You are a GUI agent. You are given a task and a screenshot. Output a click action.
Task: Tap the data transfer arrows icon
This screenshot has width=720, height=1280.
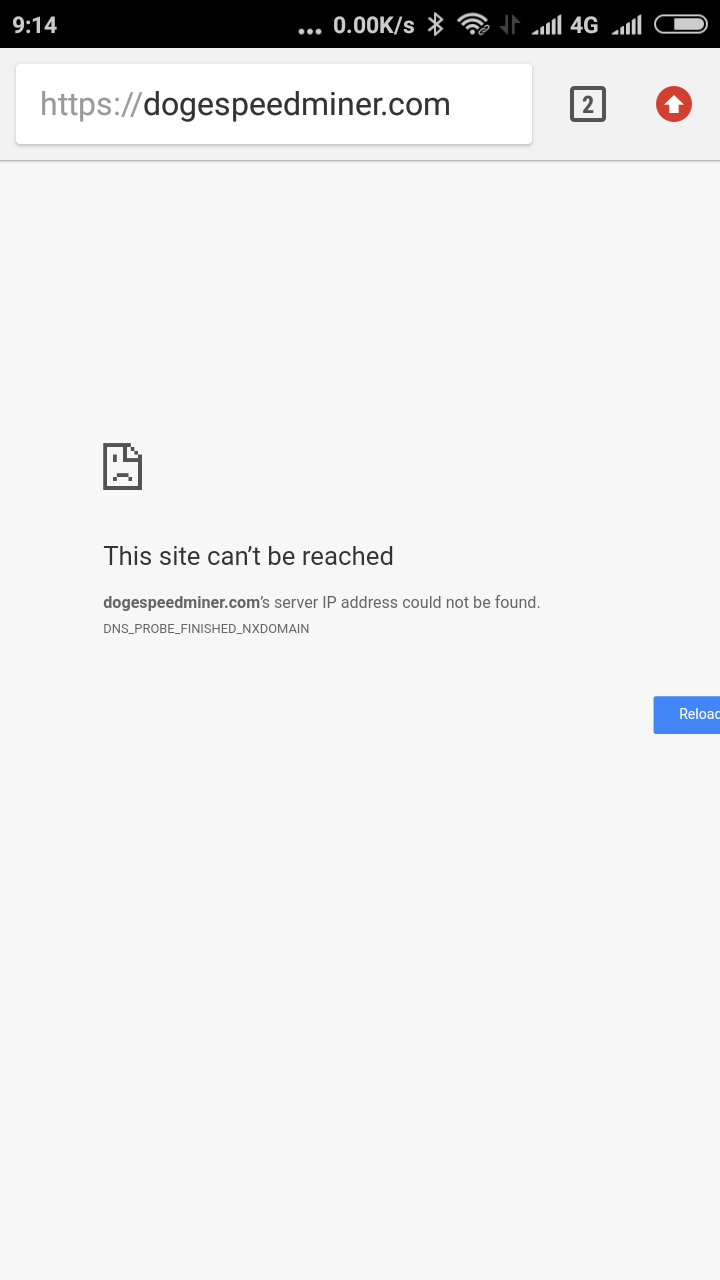pos(510,24)
